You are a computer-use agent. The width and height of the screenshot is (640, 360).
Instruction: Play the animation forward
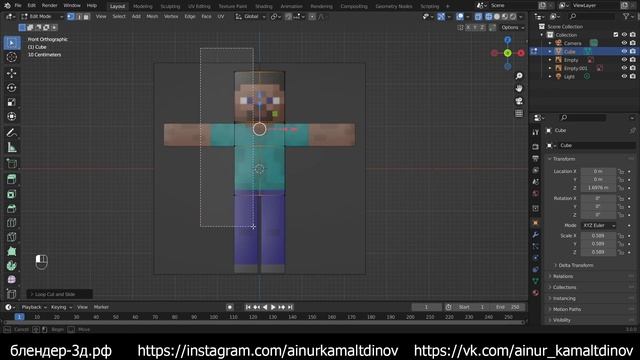click(x=273, y=307)
